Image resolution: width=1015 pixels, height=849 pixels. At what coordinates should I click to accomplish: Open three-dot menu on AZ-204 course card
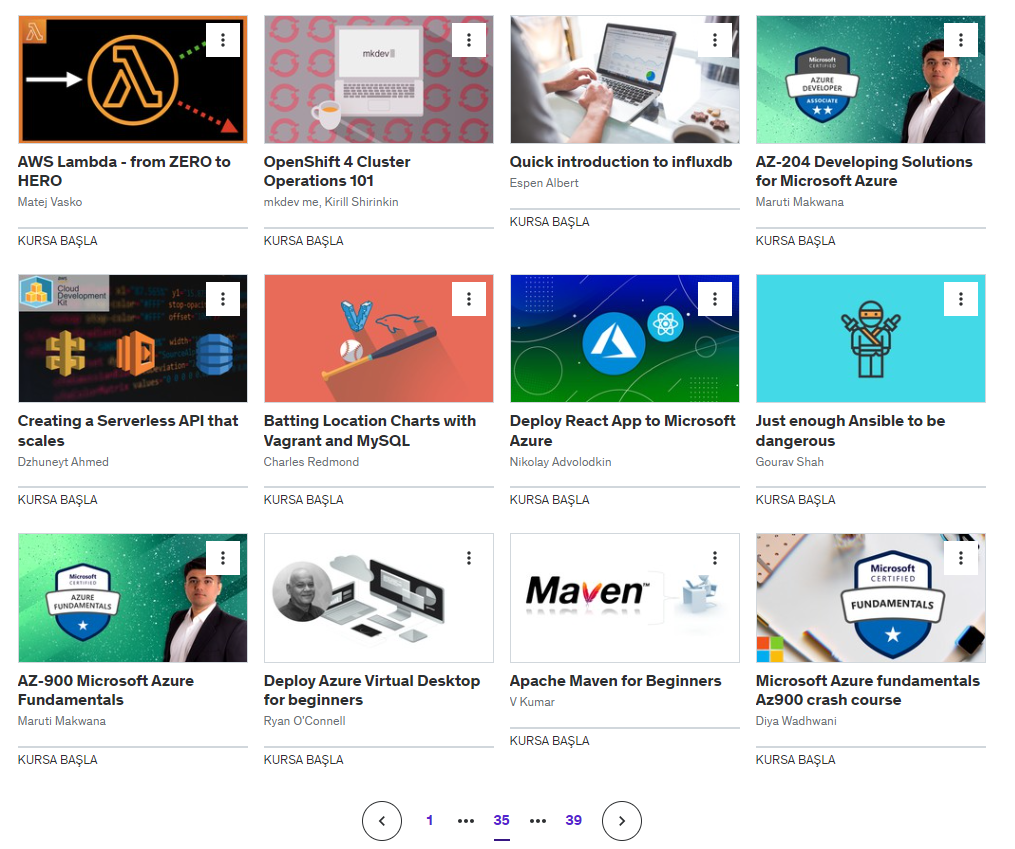961,40
